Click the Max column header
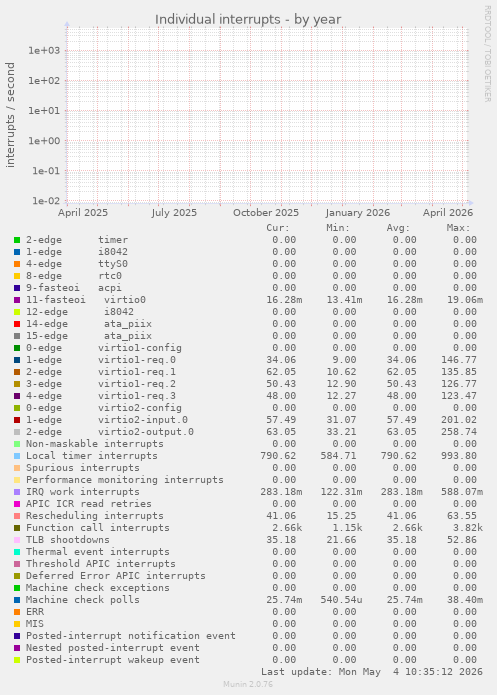The image size is (497, 695). pyautogui.click(x=458, y=228)
